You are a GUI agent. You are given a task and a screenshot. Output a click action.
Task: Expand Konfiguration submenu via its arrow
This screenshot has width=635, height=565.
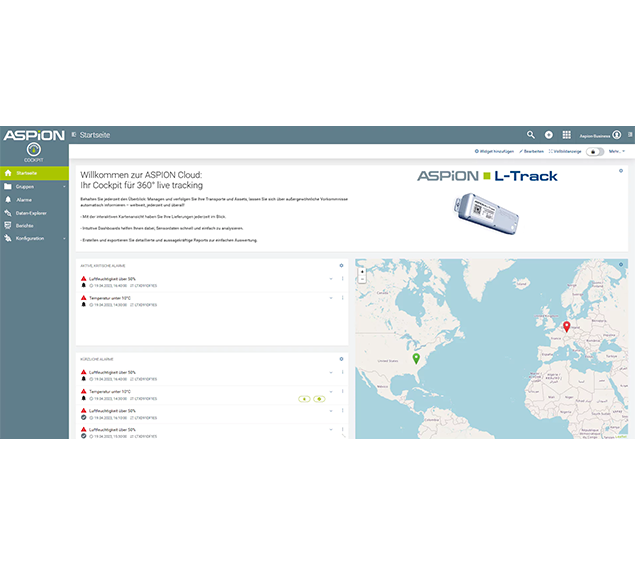[64, 239]
